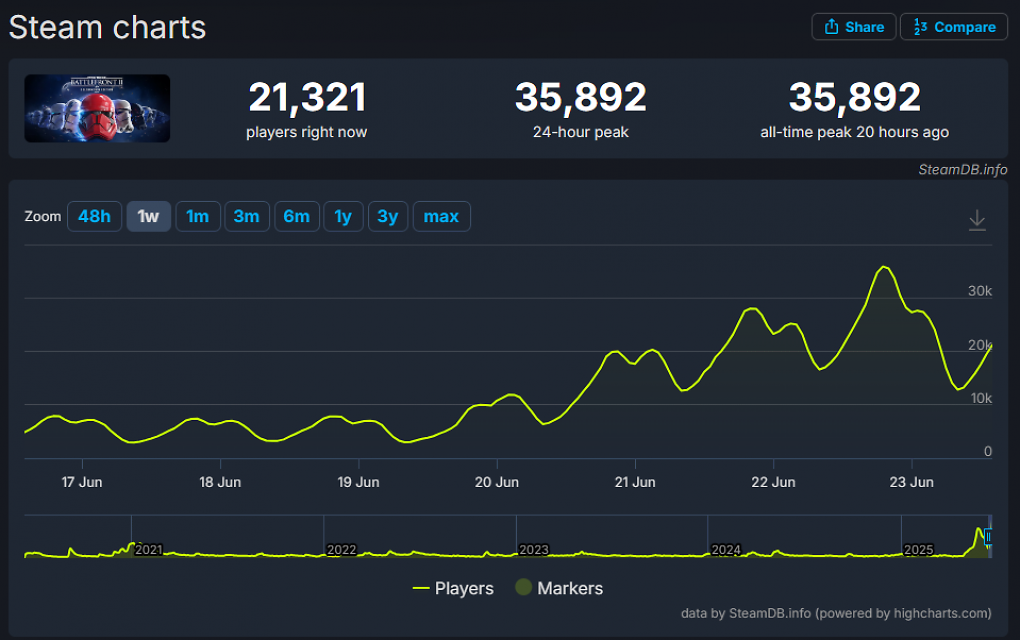Click the 2021 marker in the navigator
The height and width of the screenshot is (640, 1020).
(149, 550)
